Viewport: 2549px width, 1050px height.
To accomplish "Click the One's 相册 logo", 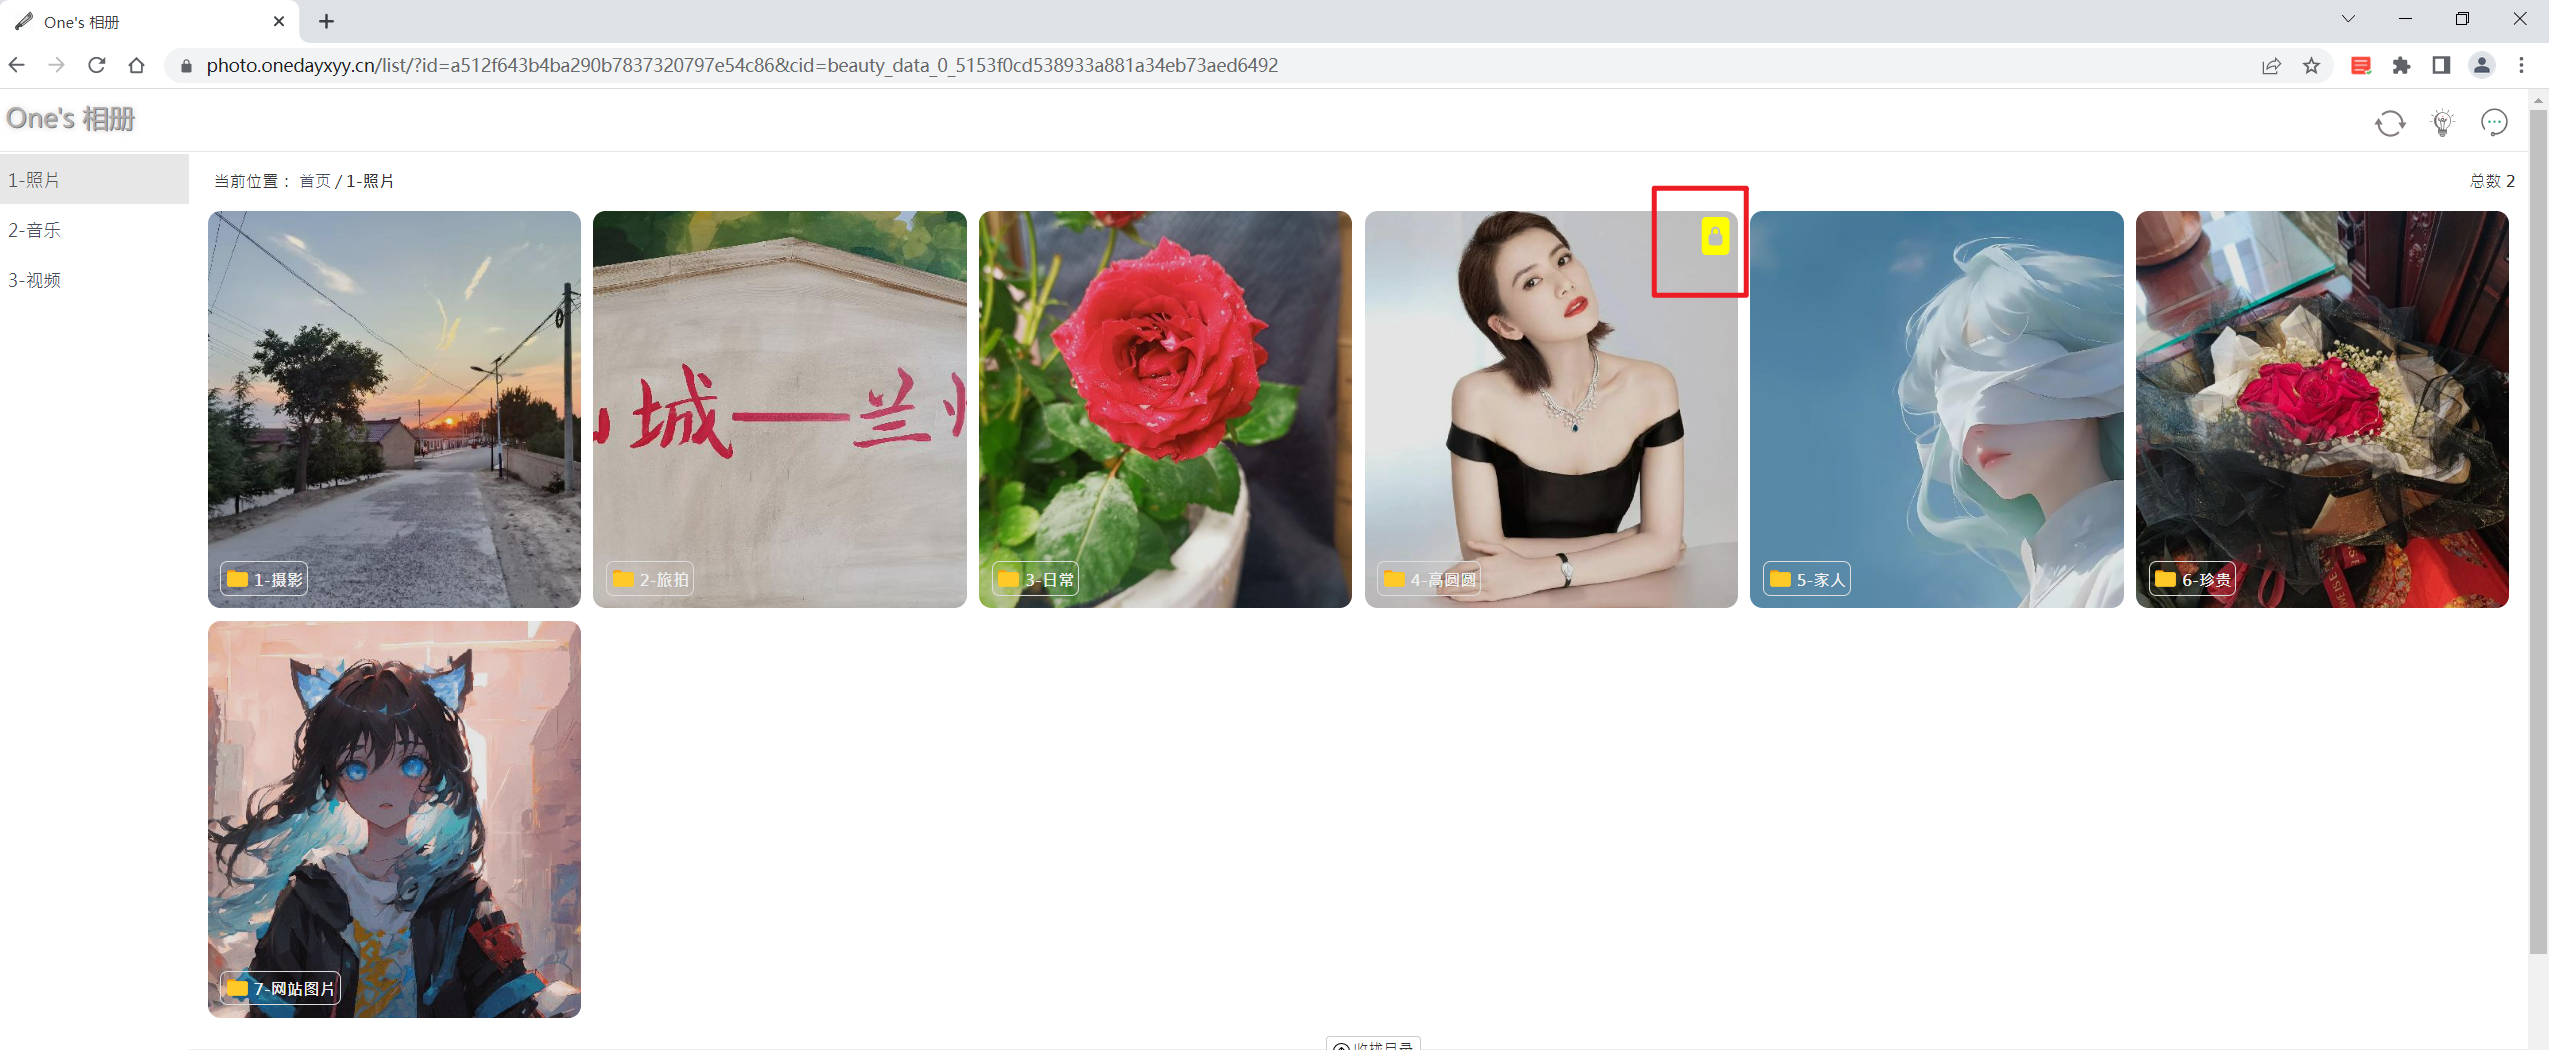I will [70, 119].
